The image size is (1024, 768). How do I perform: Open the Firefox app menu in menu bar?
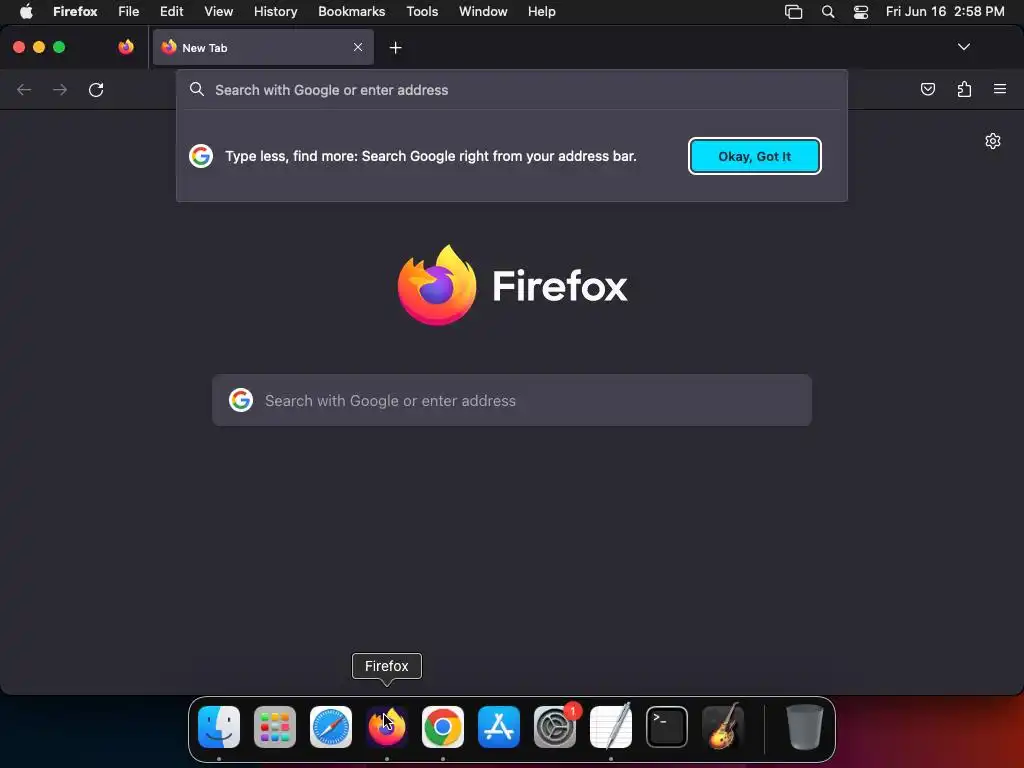75,12
